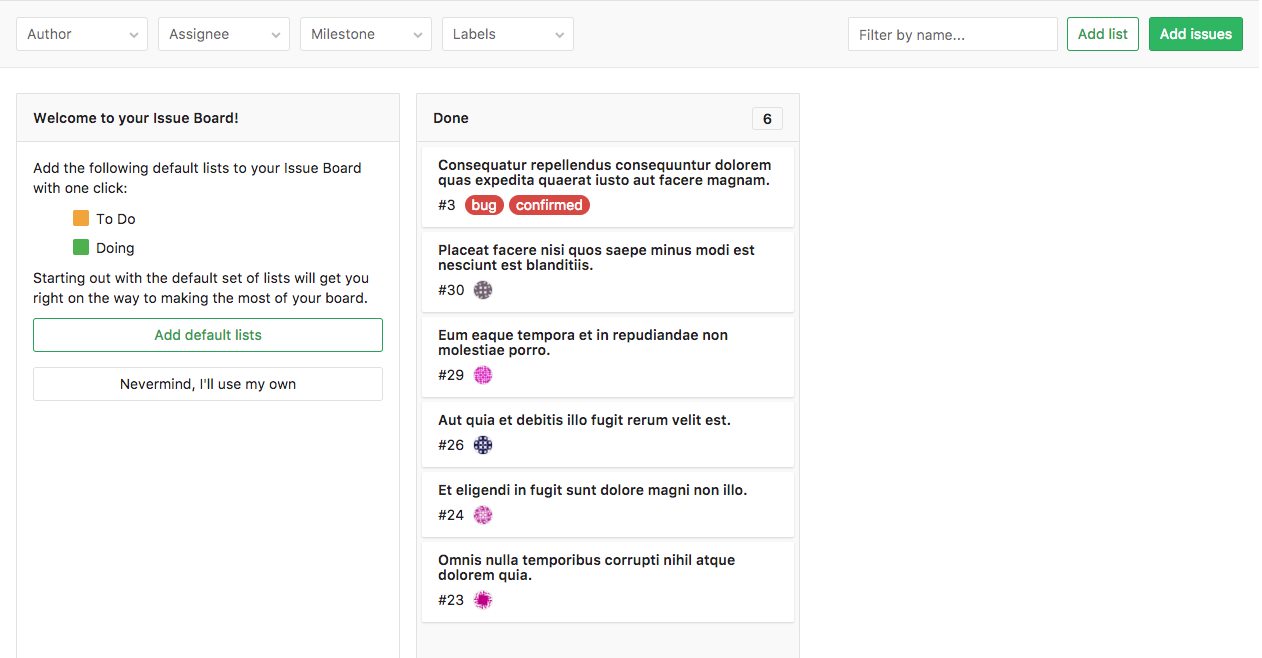Click assignee avatar on issue #24
Image resolution: width=1262 pixels, height=658 pixels.
pyautogui.click(x=483, y=515)
